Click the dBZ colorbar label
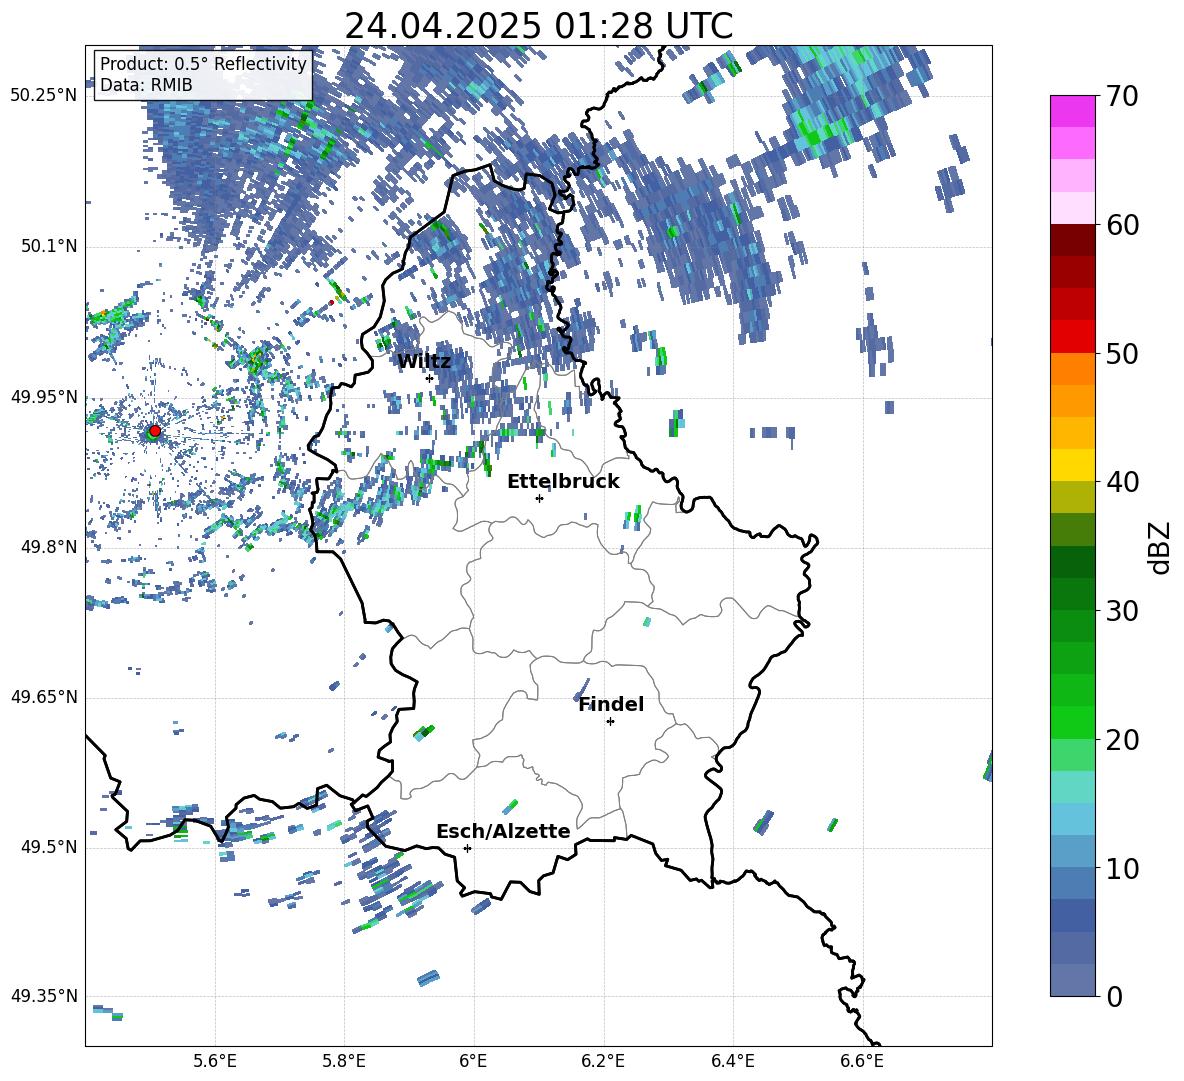This screenshot has width=1184, height=1081. coord(1158,547)
